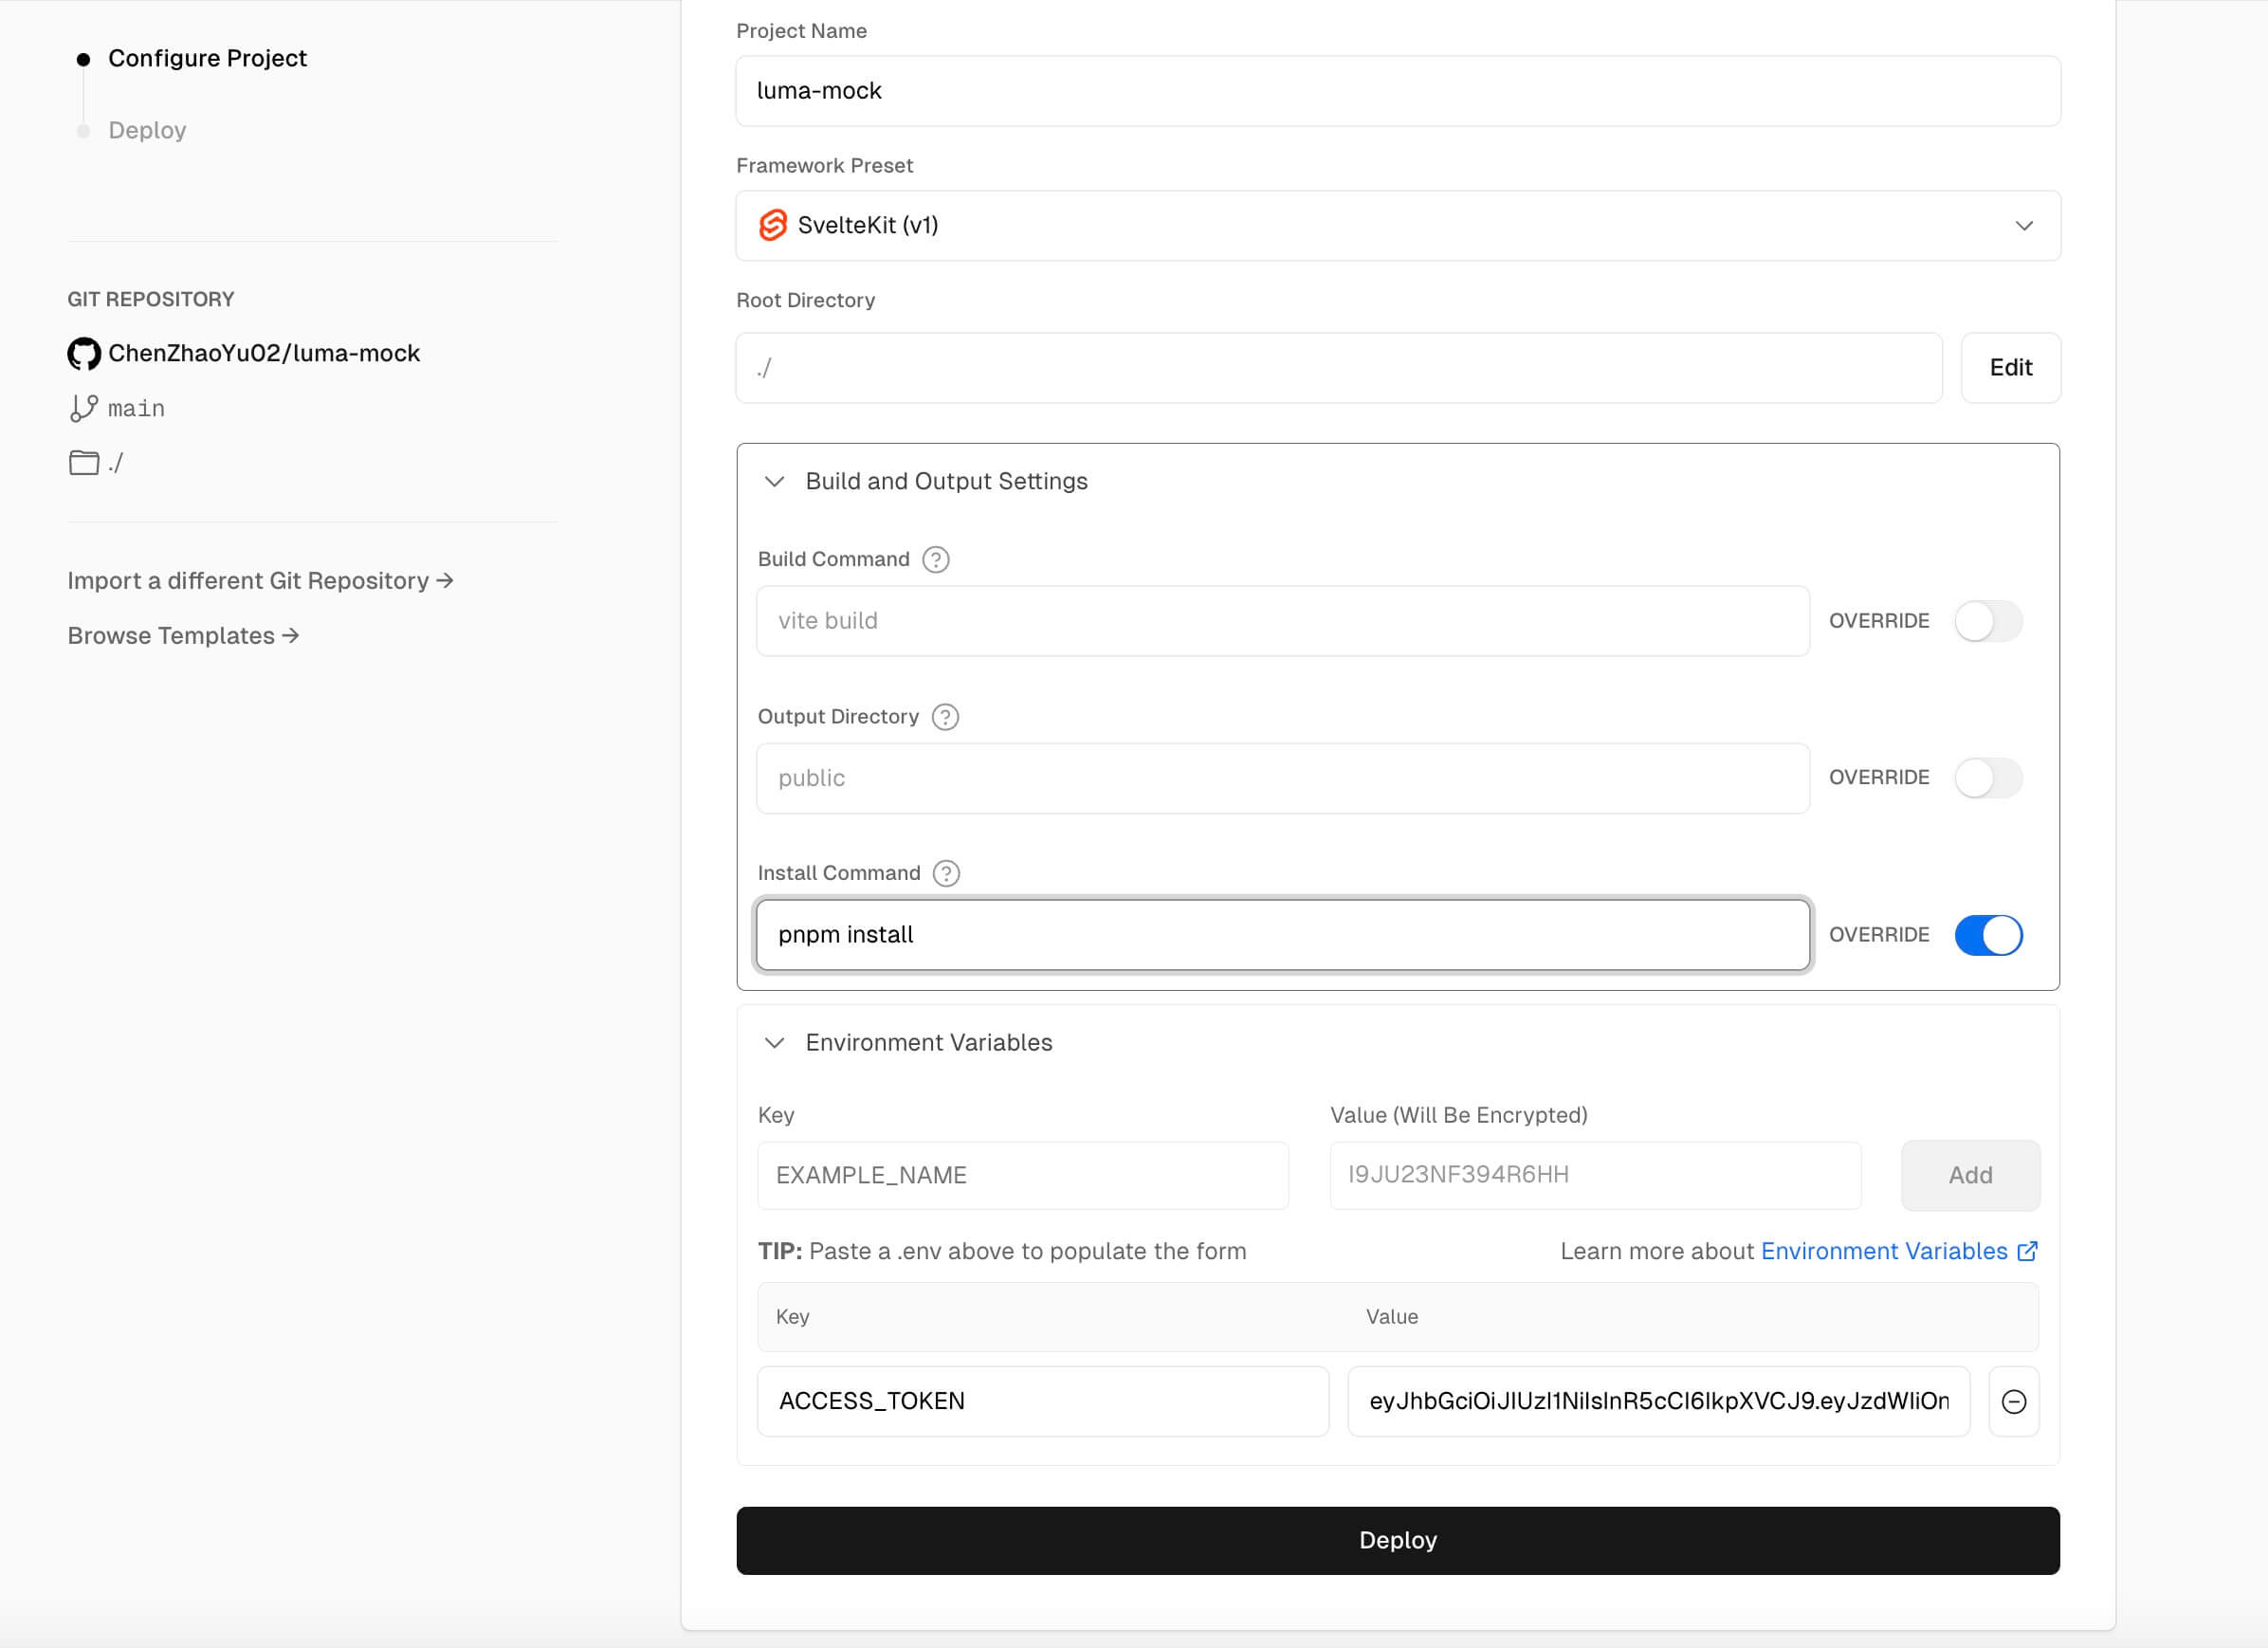The width and height of the screenshot is (2268, 1648).
Task: Click the main branch name
Action: [136, 408]
